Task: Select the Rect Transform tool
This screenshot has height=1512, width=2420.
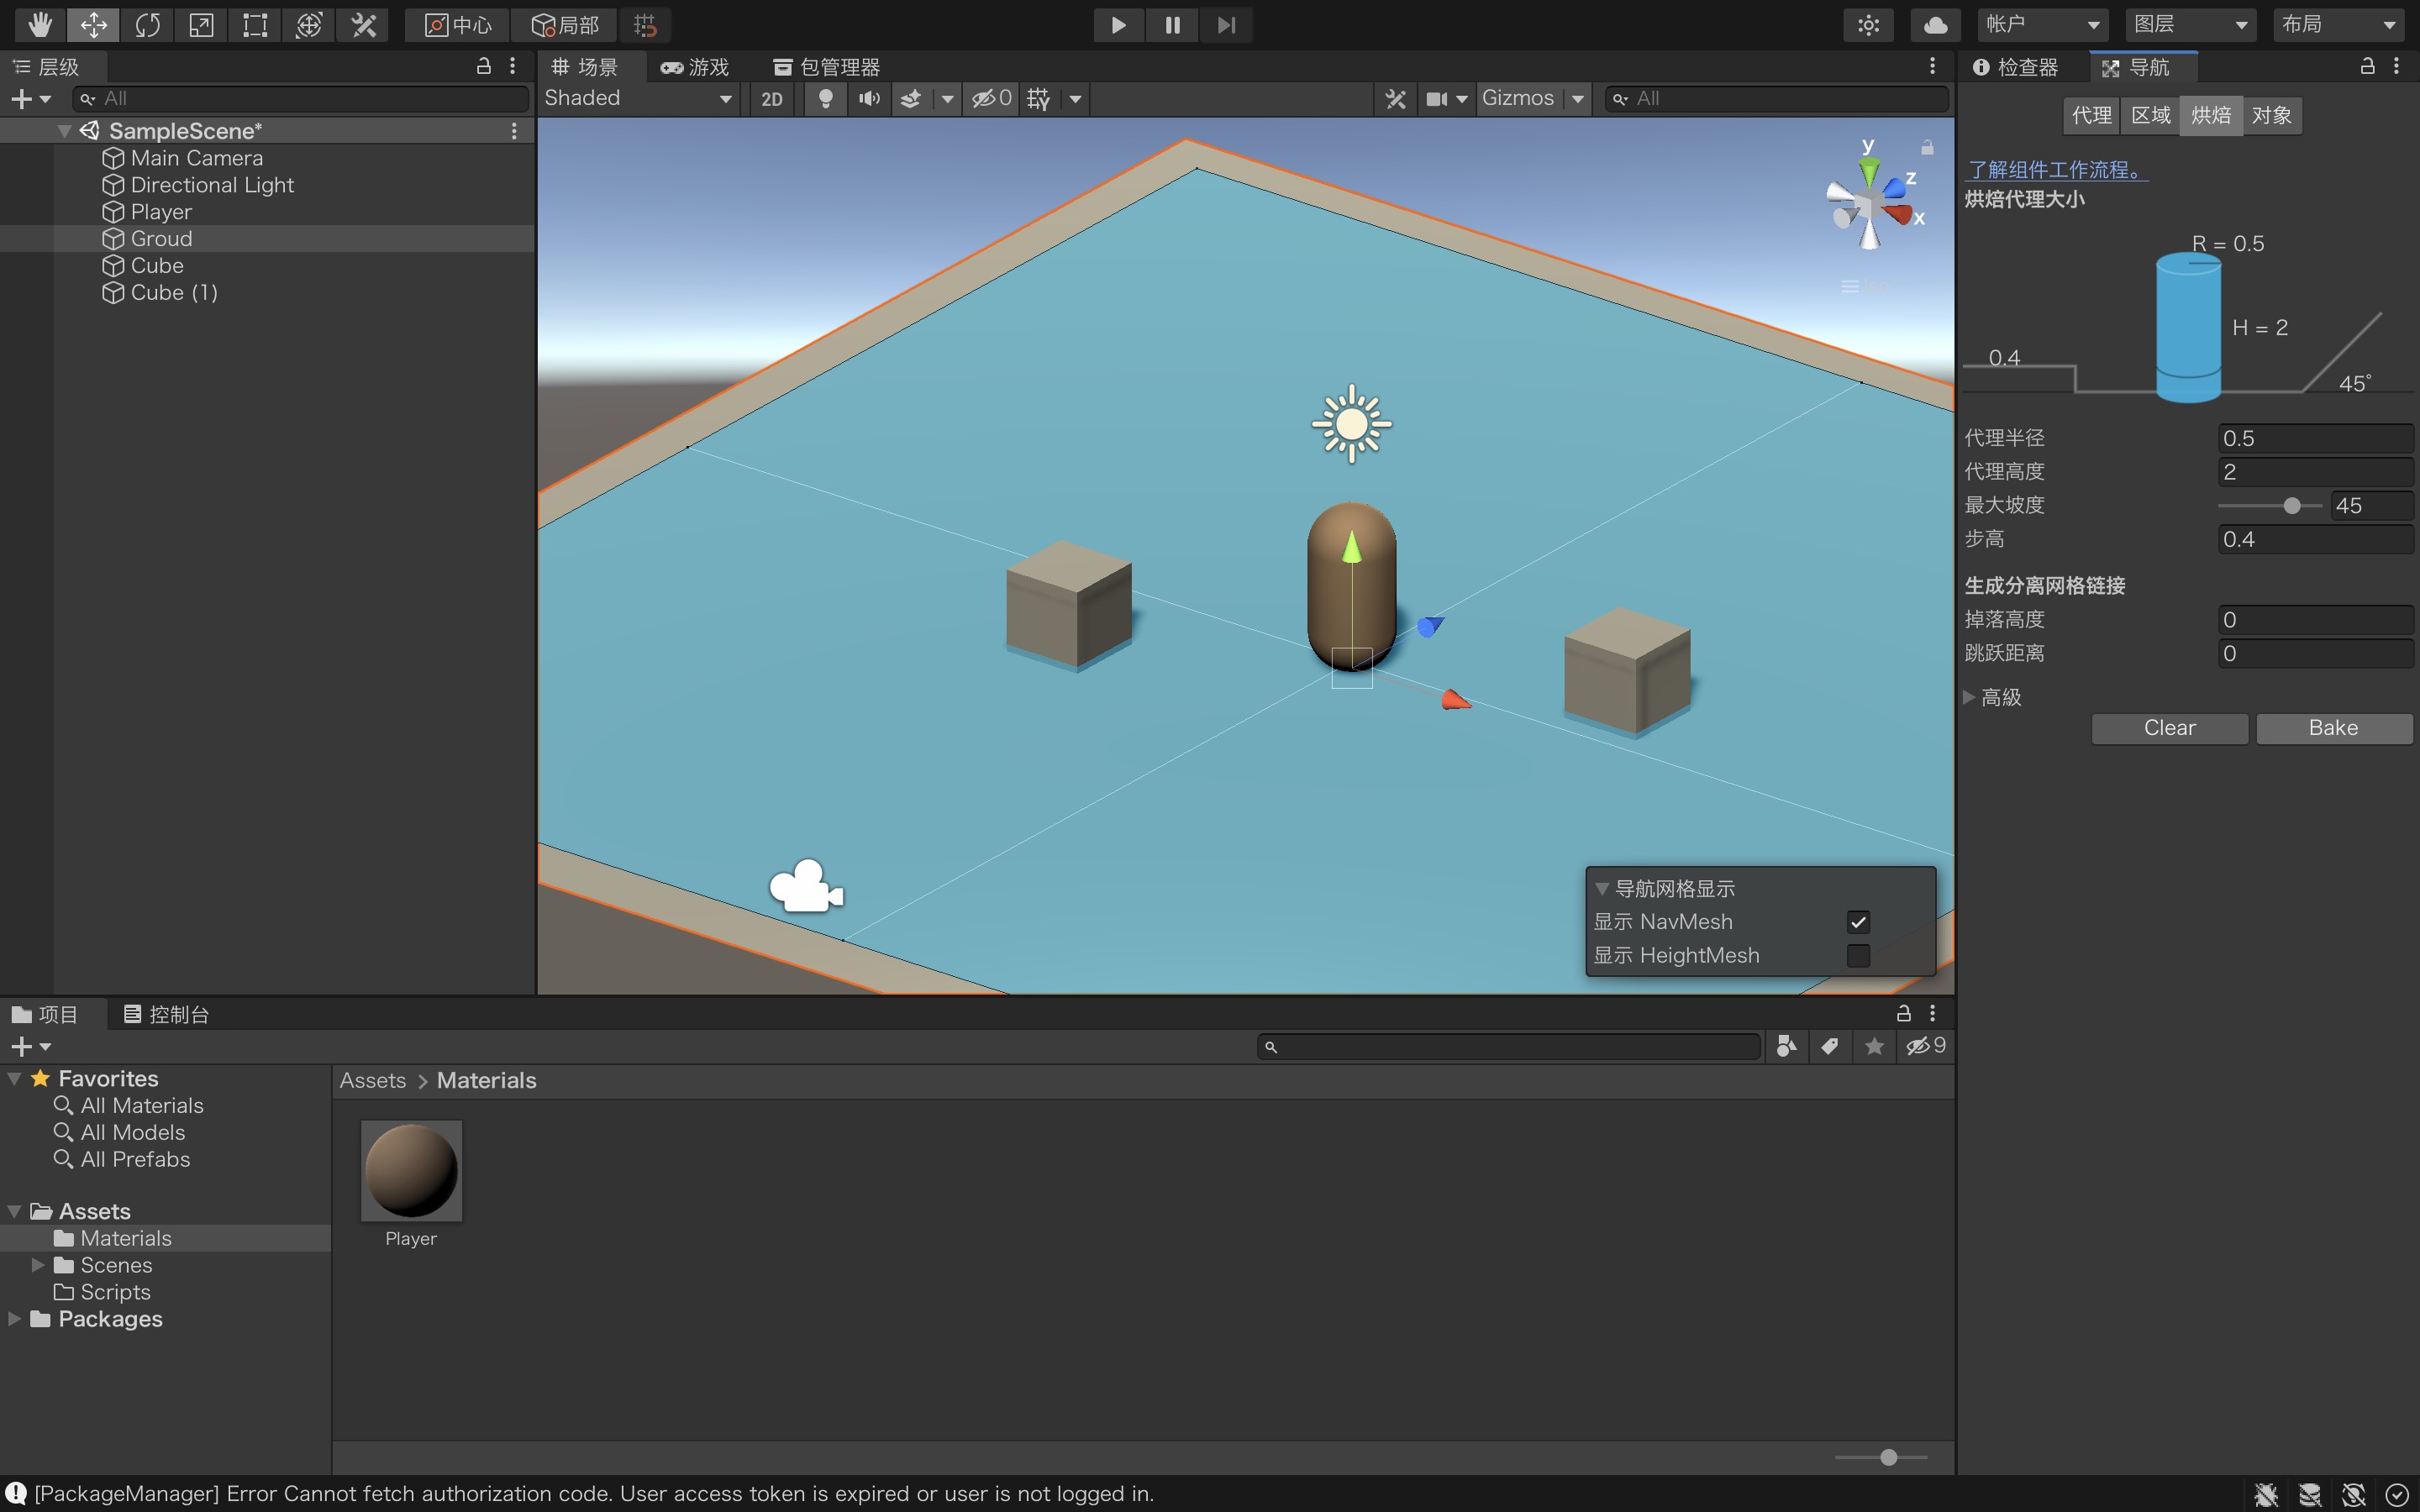Action: pyautogui.click(x=255, y=25)
